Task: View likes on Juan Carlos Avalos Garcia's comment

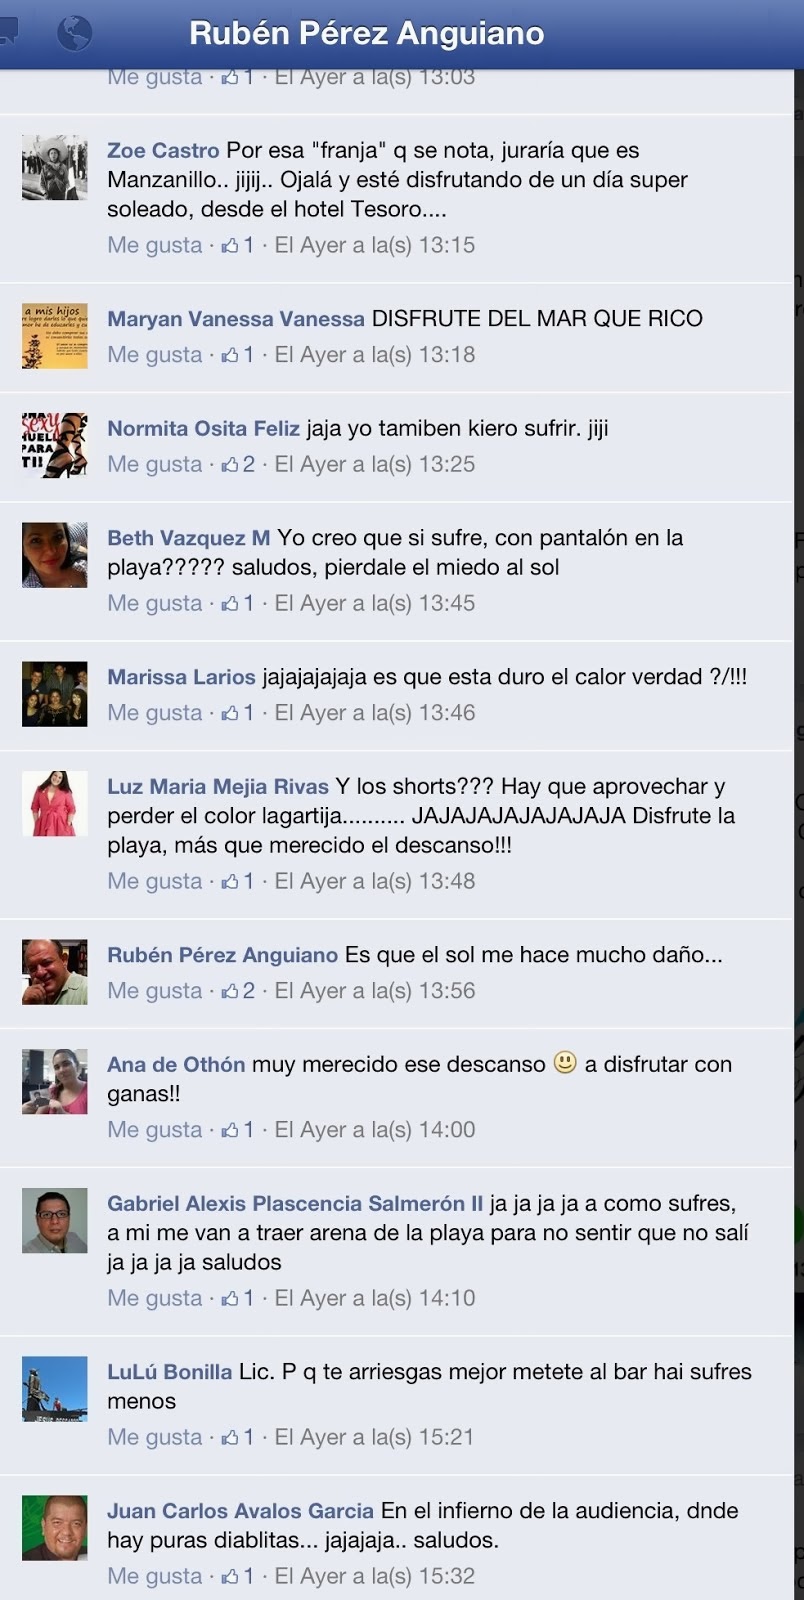Action: pyautogui.click(x=238, y=1576)
